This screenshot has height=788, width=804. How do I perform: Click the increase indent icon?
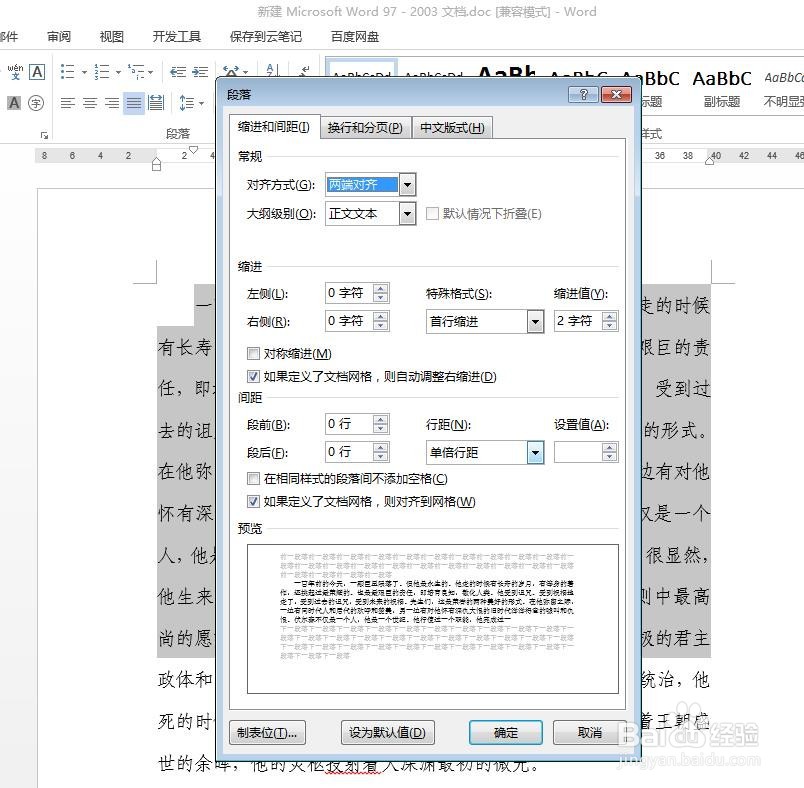tap(199, 72)
